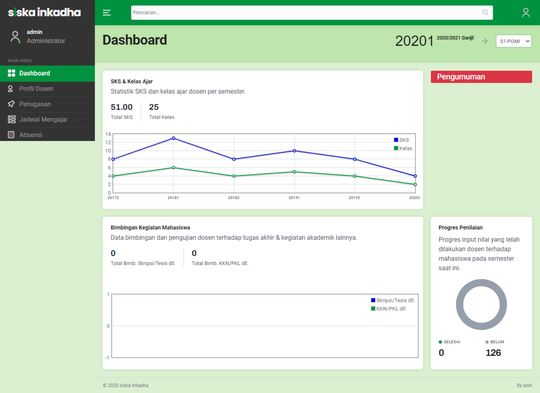540x393 pixels.
Task: Click the 51.00 Total SKS value
Action: pos(122,107)
